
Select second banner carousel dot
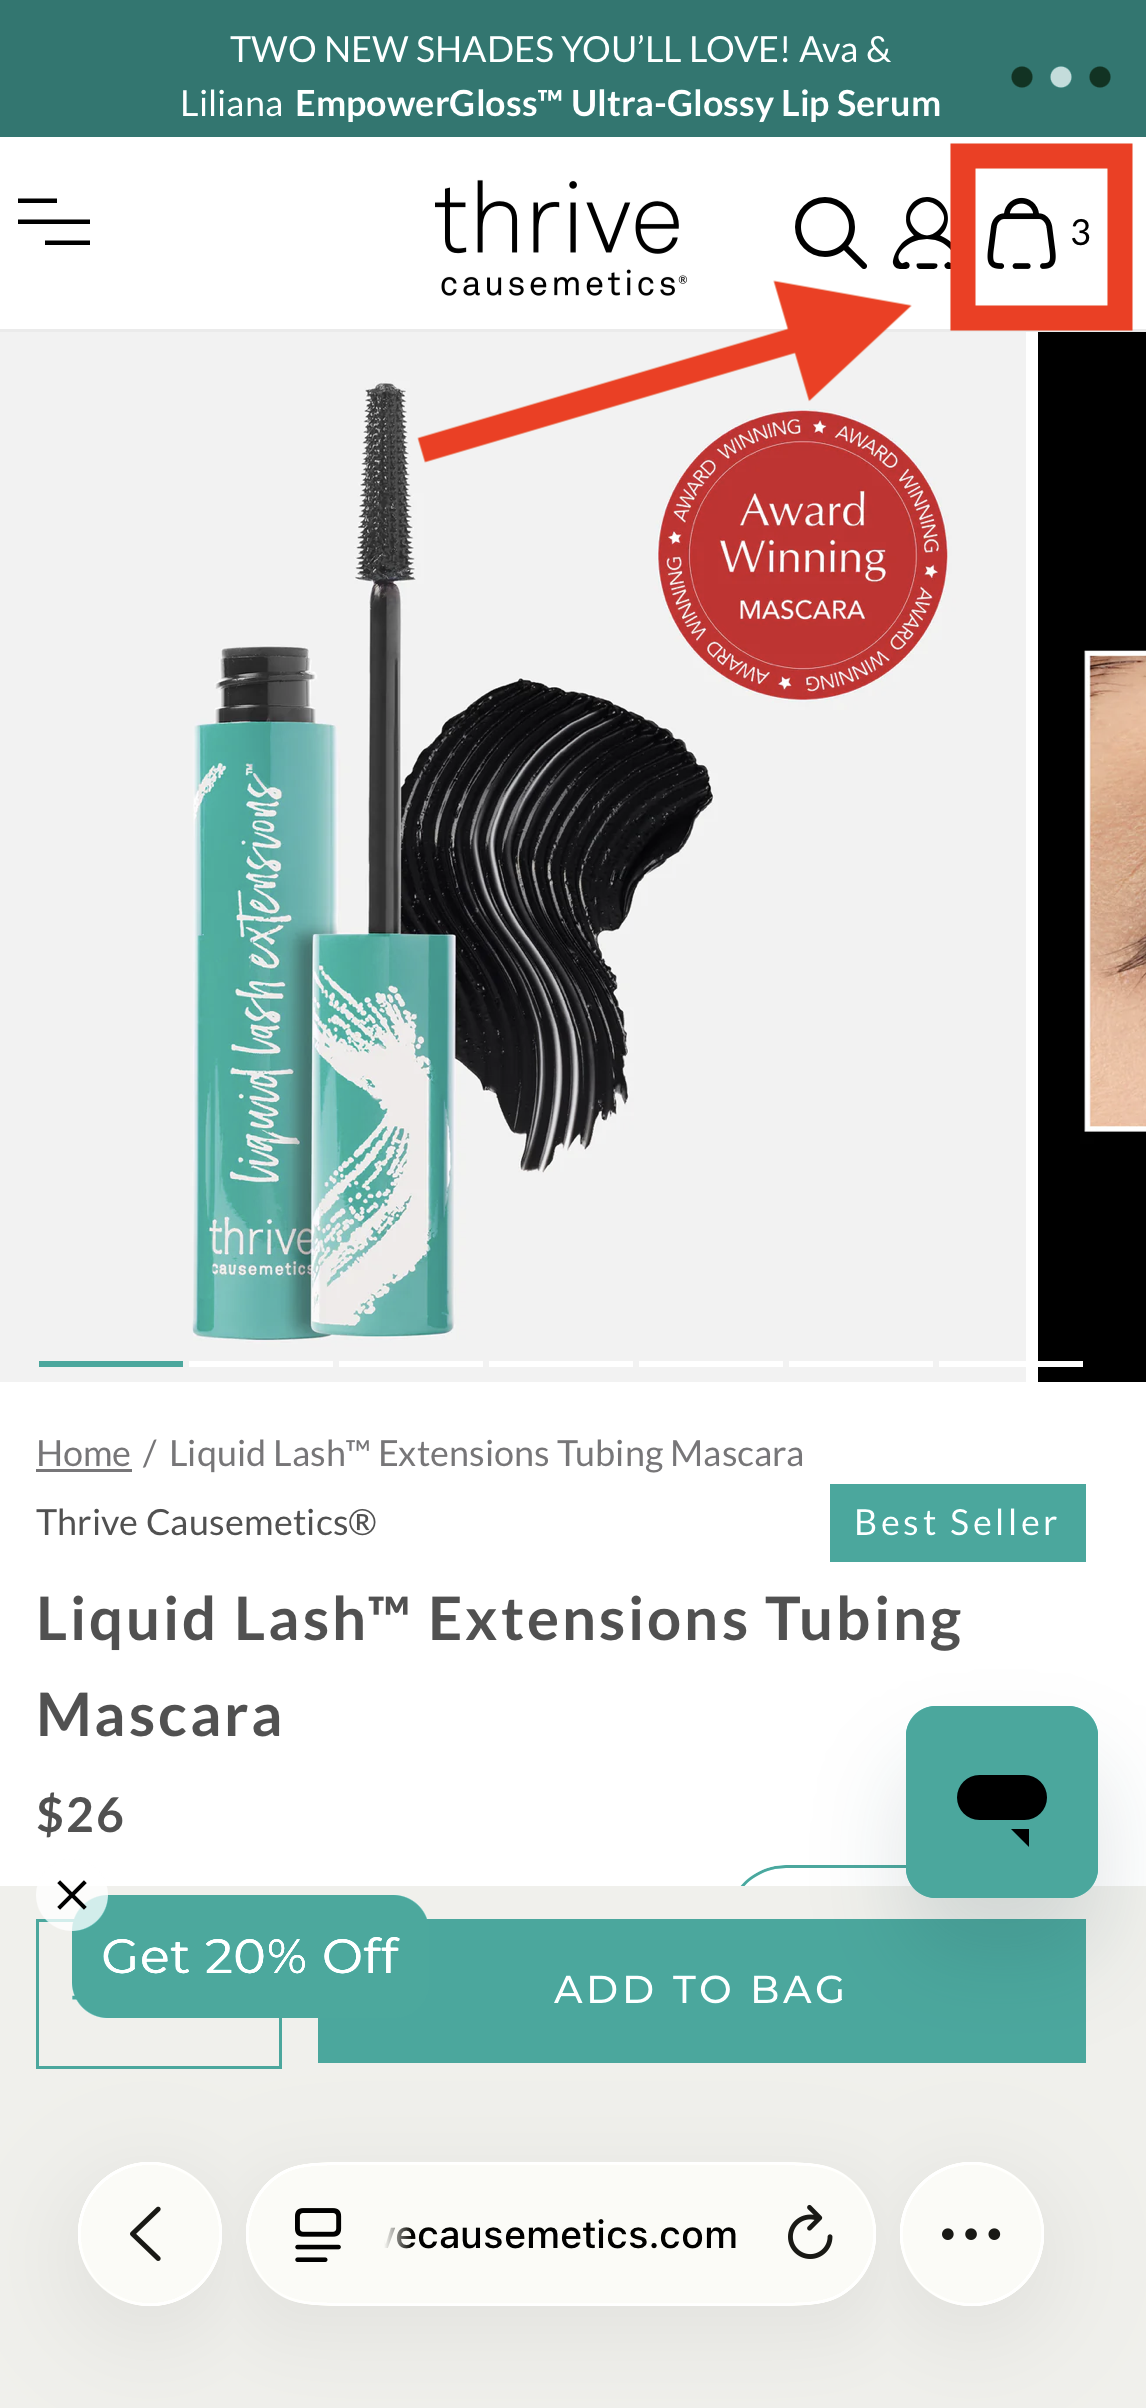[1061, 77]
